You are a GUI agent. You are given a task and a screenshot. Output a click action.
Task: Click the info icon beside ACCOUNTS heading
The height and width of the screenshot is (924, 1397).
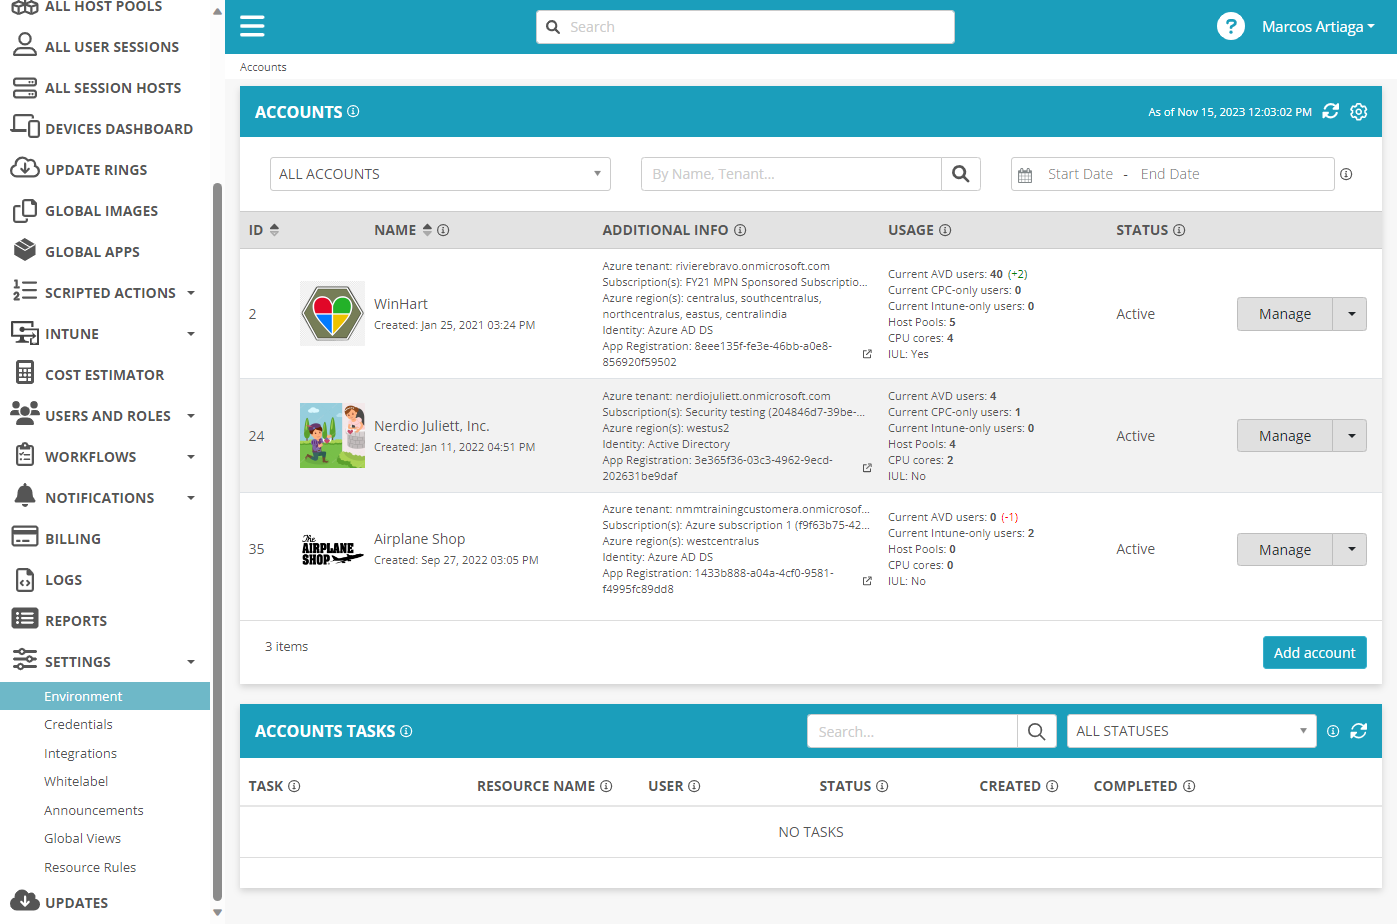tap(353, 111)
